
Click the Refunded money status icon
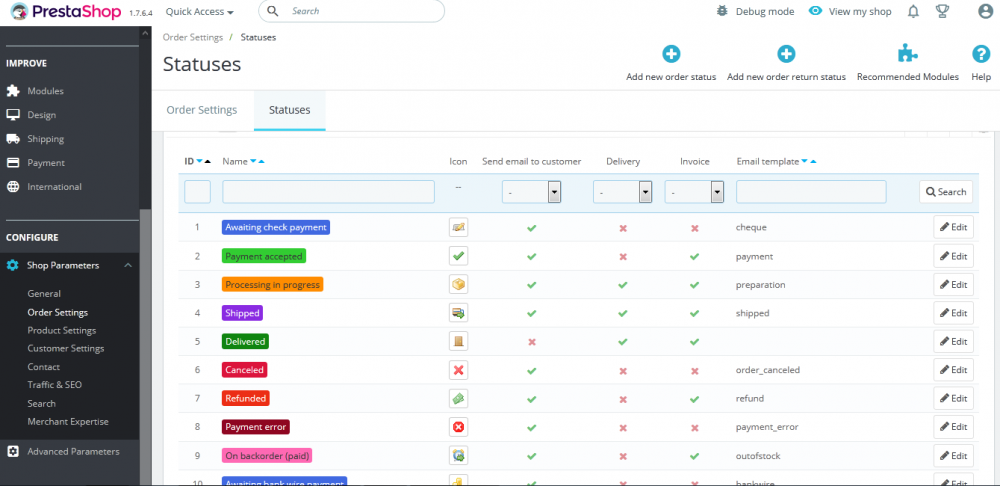click(x=459, y=399)
